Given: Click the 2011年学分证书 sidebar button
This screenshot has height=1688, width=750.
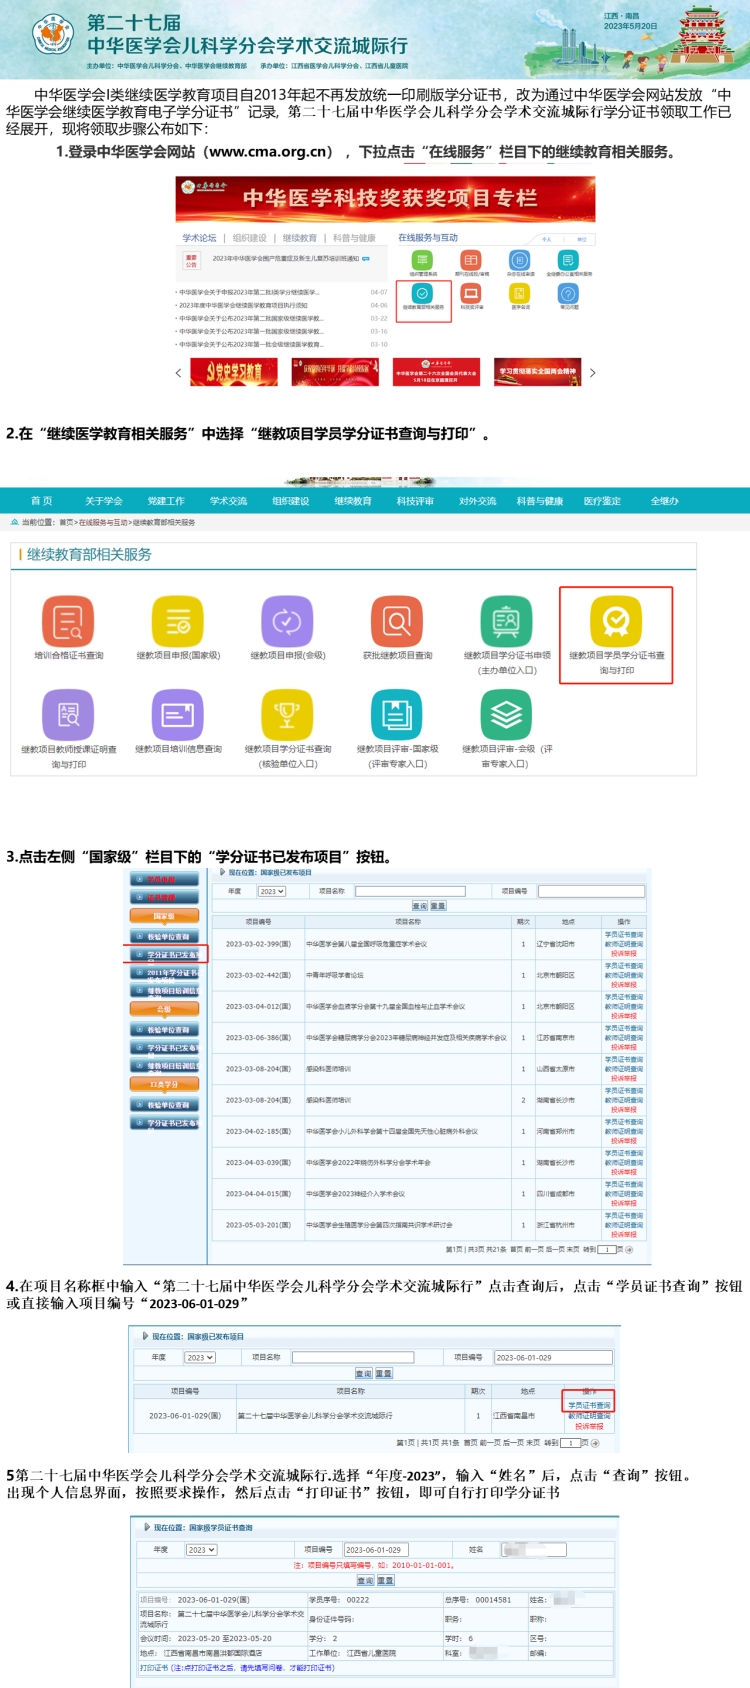Looking at the screenshot, I should (x=166, y=972).
